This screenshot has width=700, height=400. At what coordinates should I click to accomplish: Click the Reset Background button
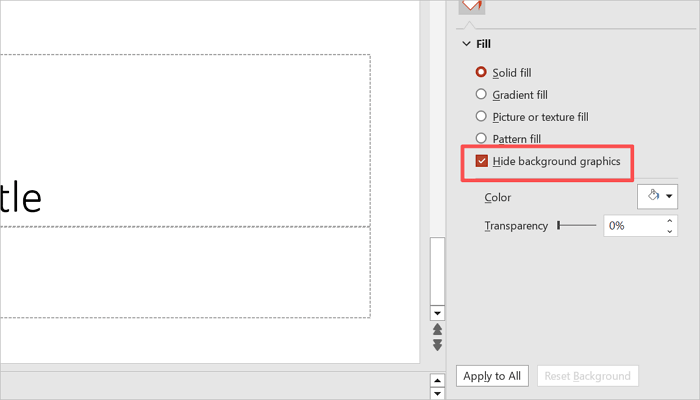[588, 376]
